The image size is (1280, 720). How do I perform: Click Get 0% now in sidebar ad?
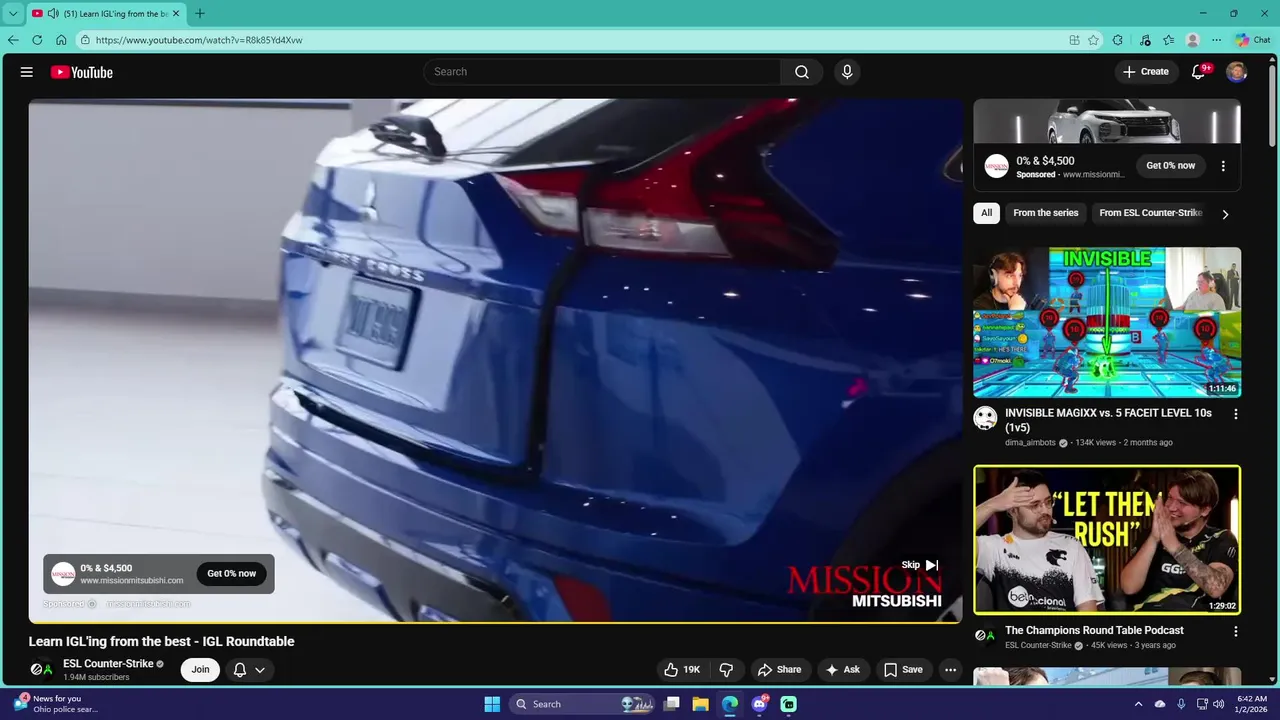click(1171, 166)
